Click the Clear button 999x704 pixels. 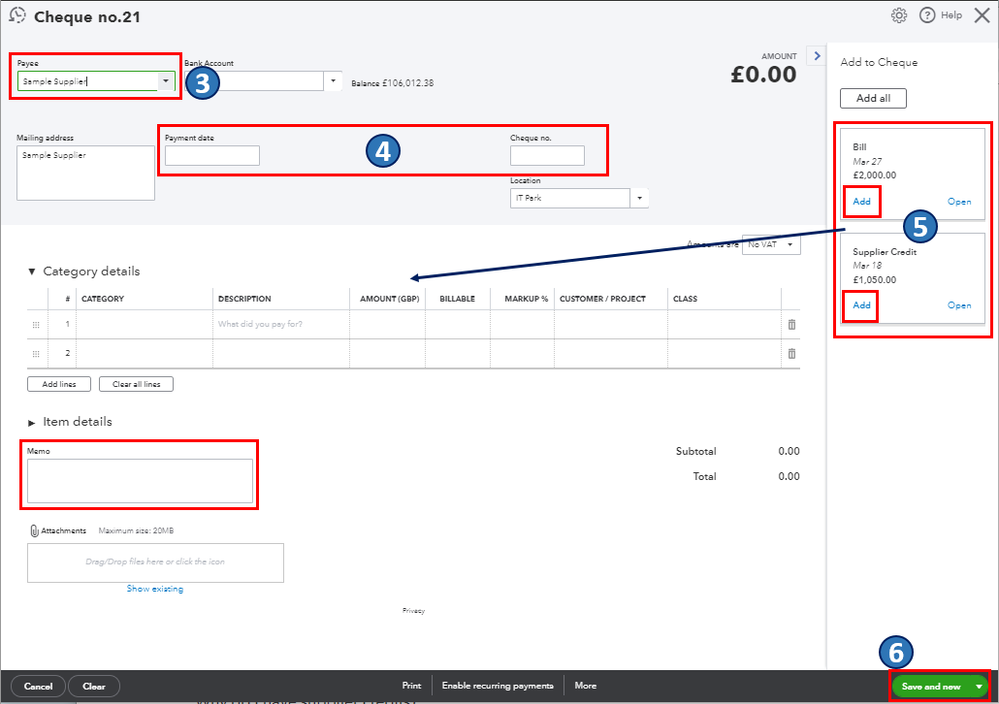click(94, 686)
